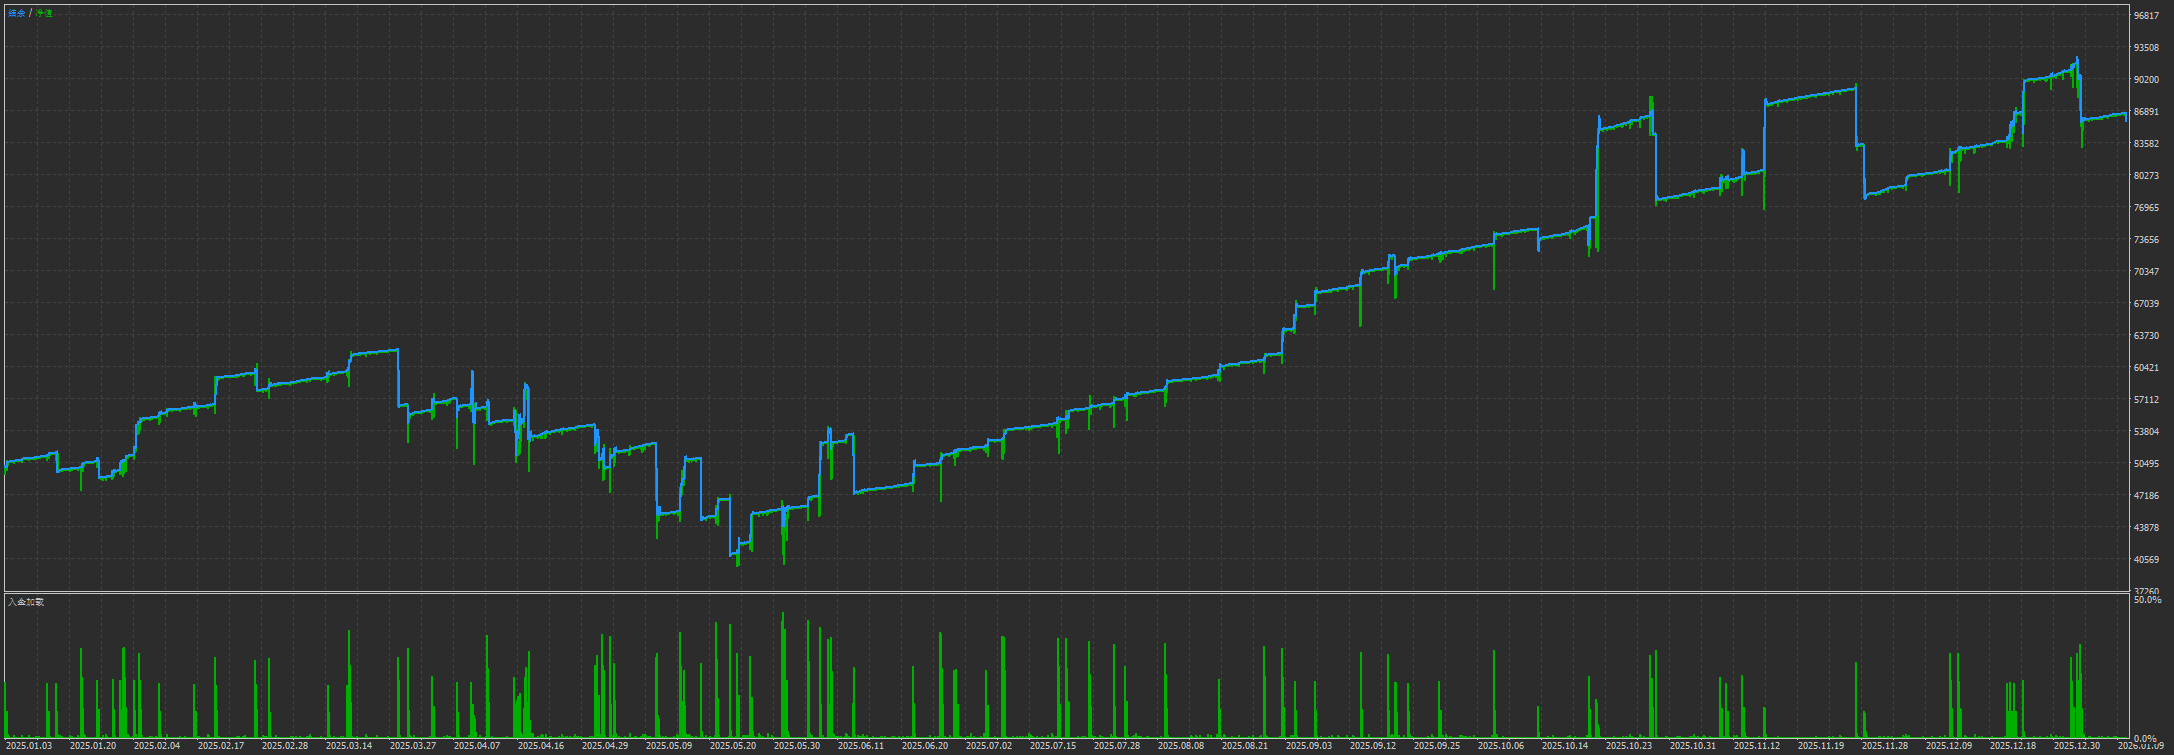Click the 83582 value on the price scale
Image resolution: width=2174 pixels, height=755 pixels.
point(2146,144)
